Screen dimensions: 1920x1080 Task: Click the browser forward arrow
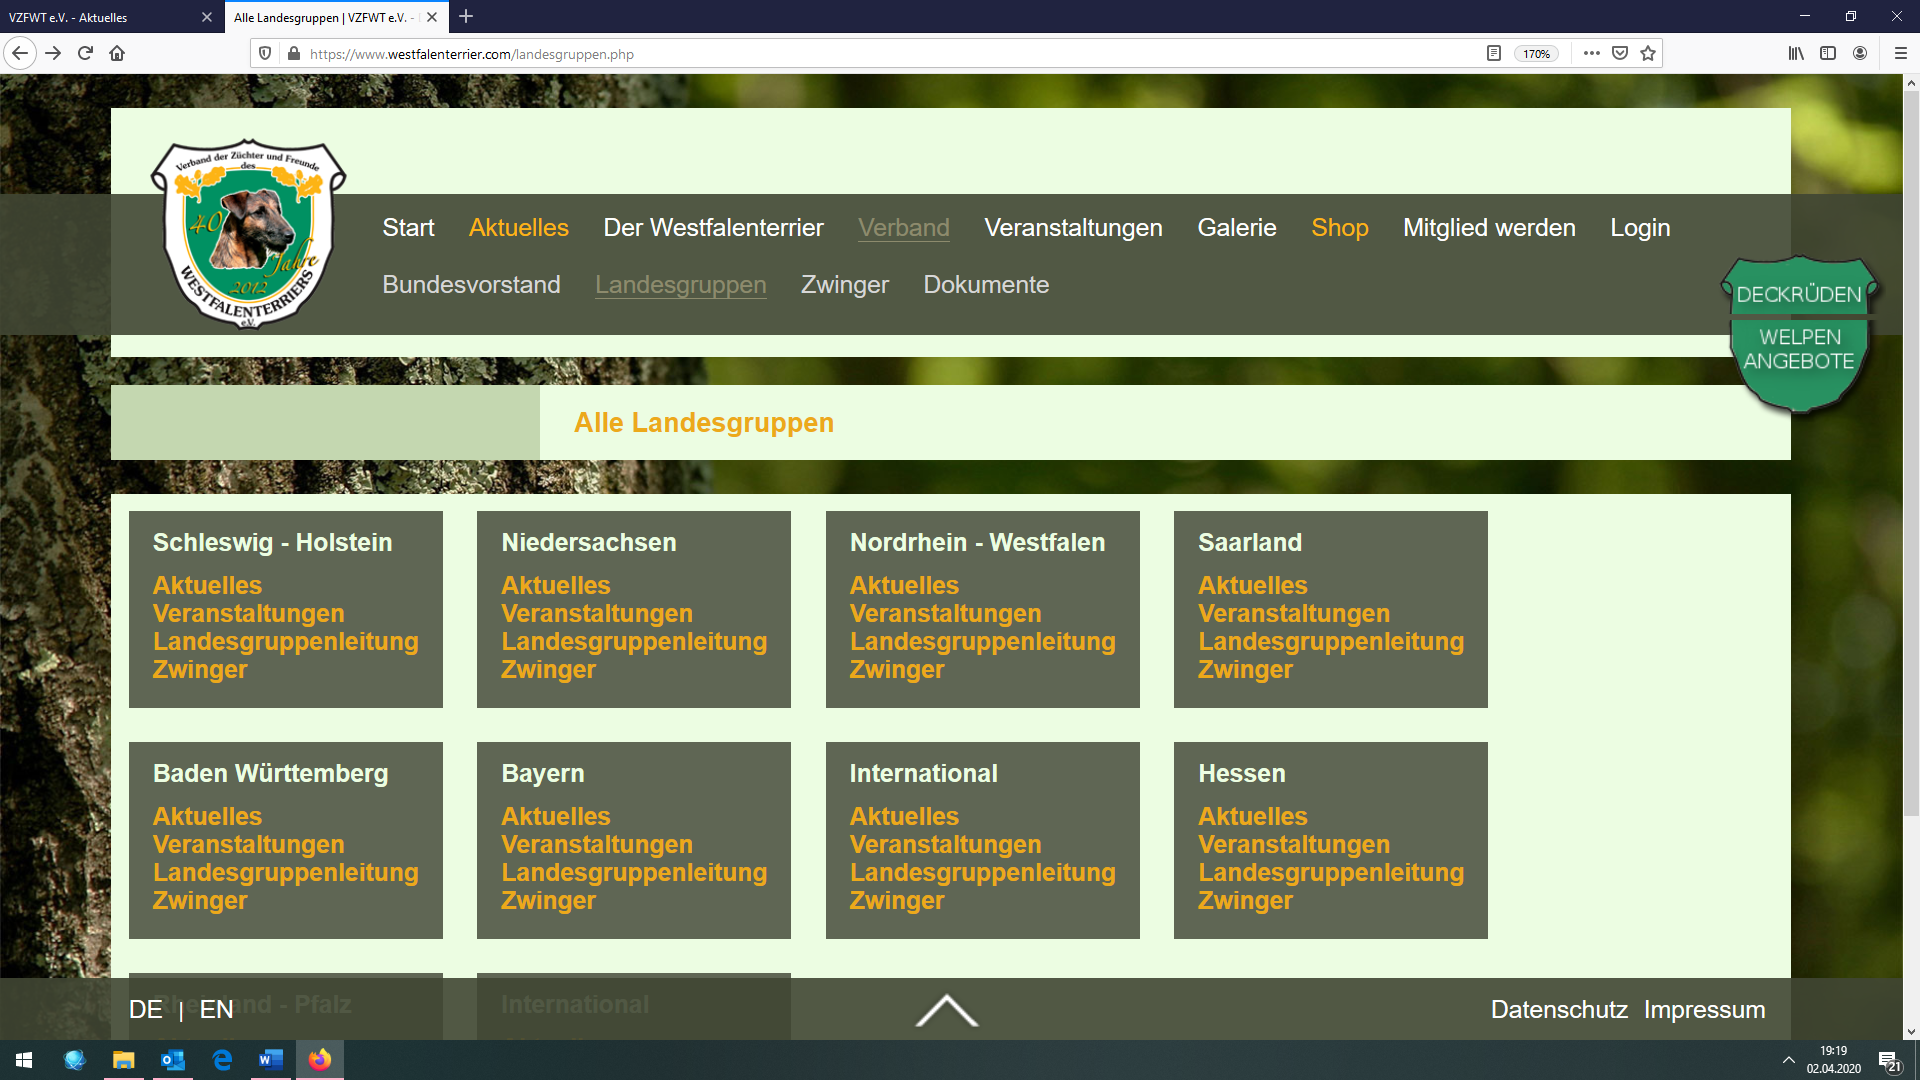53,53
